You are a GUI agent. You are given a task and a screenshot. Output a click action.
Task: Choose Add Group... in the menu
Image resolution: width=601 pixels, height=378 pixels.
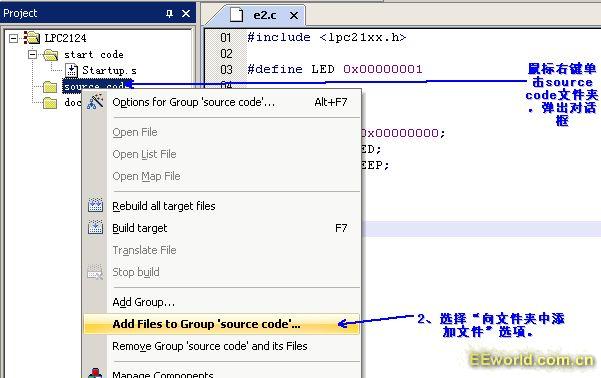[222, 302]
